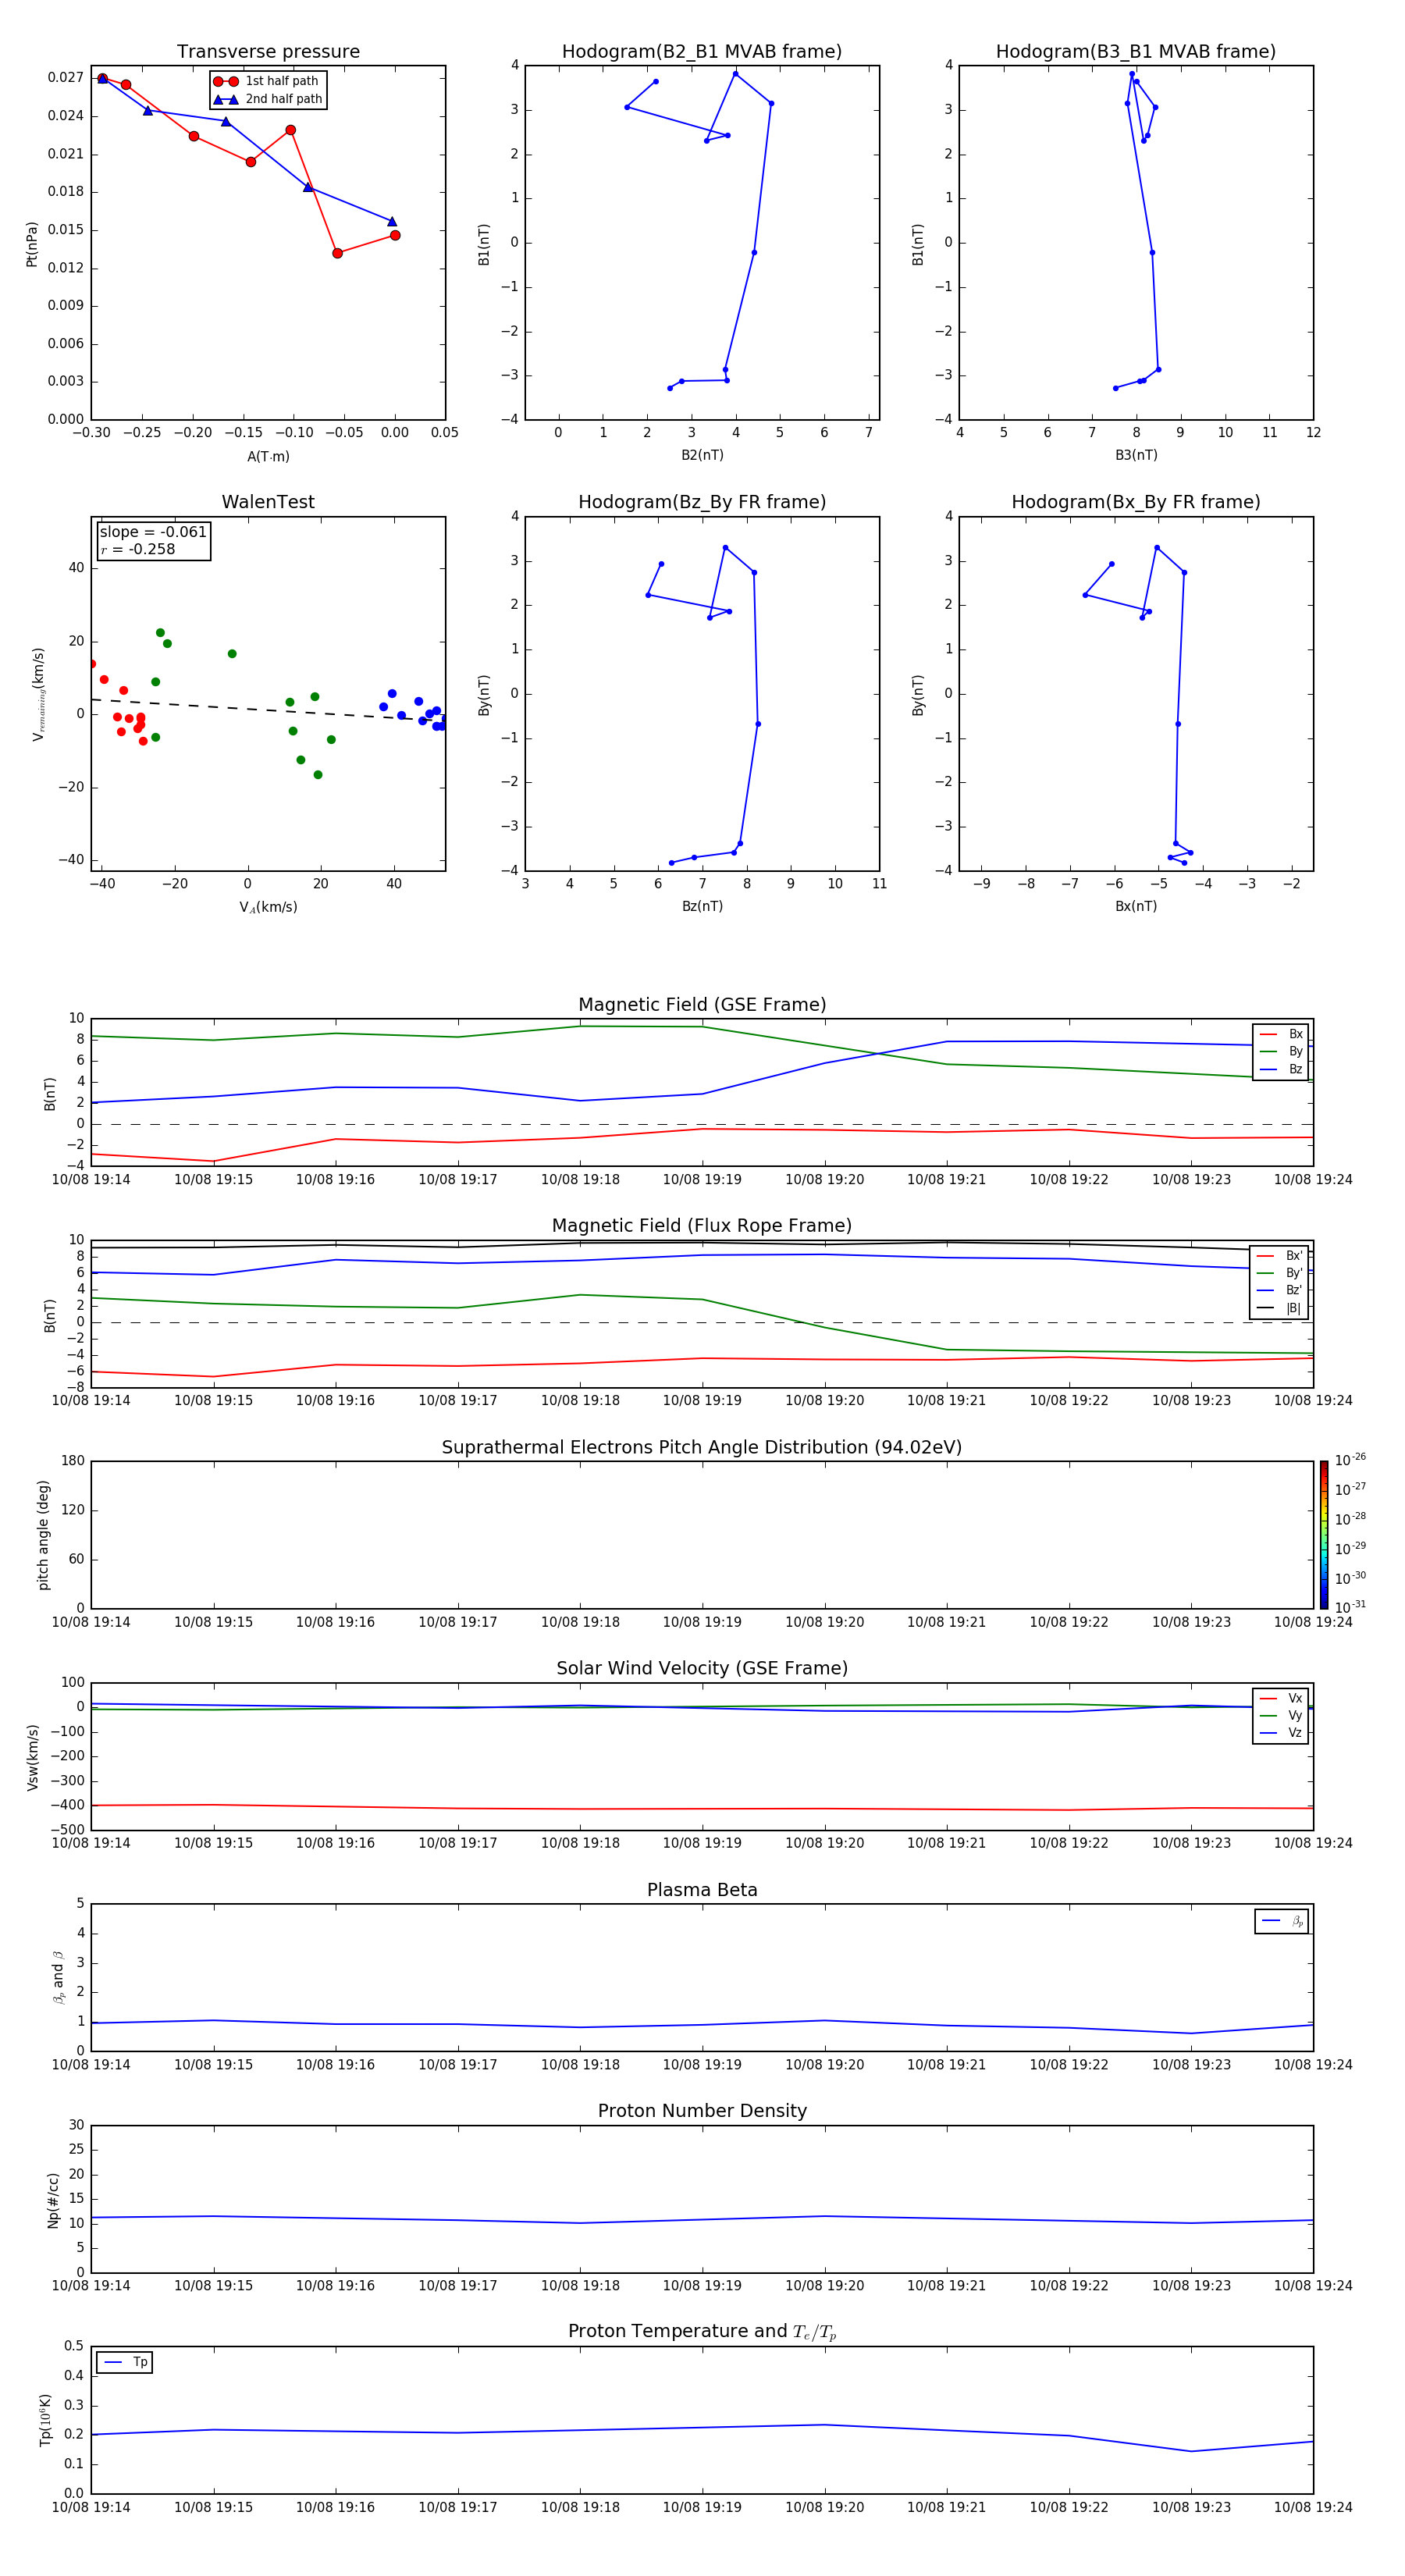This screenshot has height=2576, width=1405.
Task: Click the "Magnetic Field (GSE Frame)" title
Action: coord(702,1004)
